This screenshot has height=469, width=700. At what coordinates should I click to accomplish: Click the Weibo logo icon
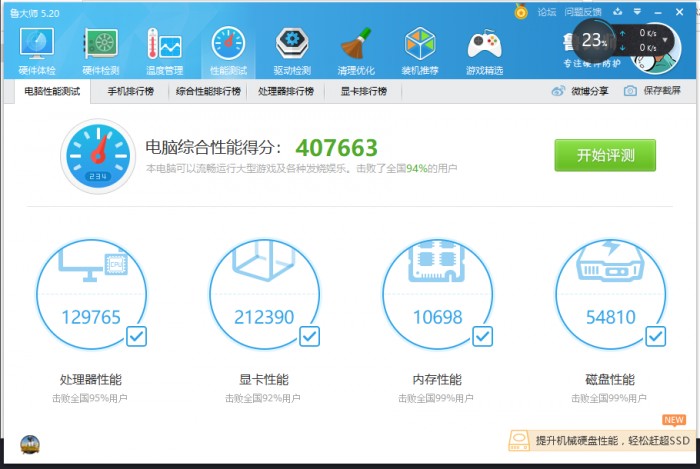[558, 91]
